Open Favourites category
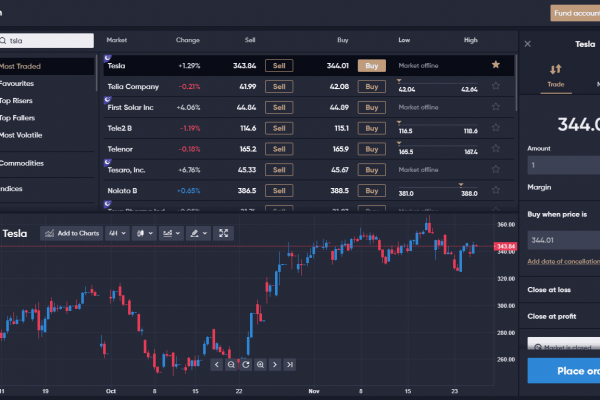The width and height of the screenshot is (600, 400). pyautogui.click(x=17, y=83)
